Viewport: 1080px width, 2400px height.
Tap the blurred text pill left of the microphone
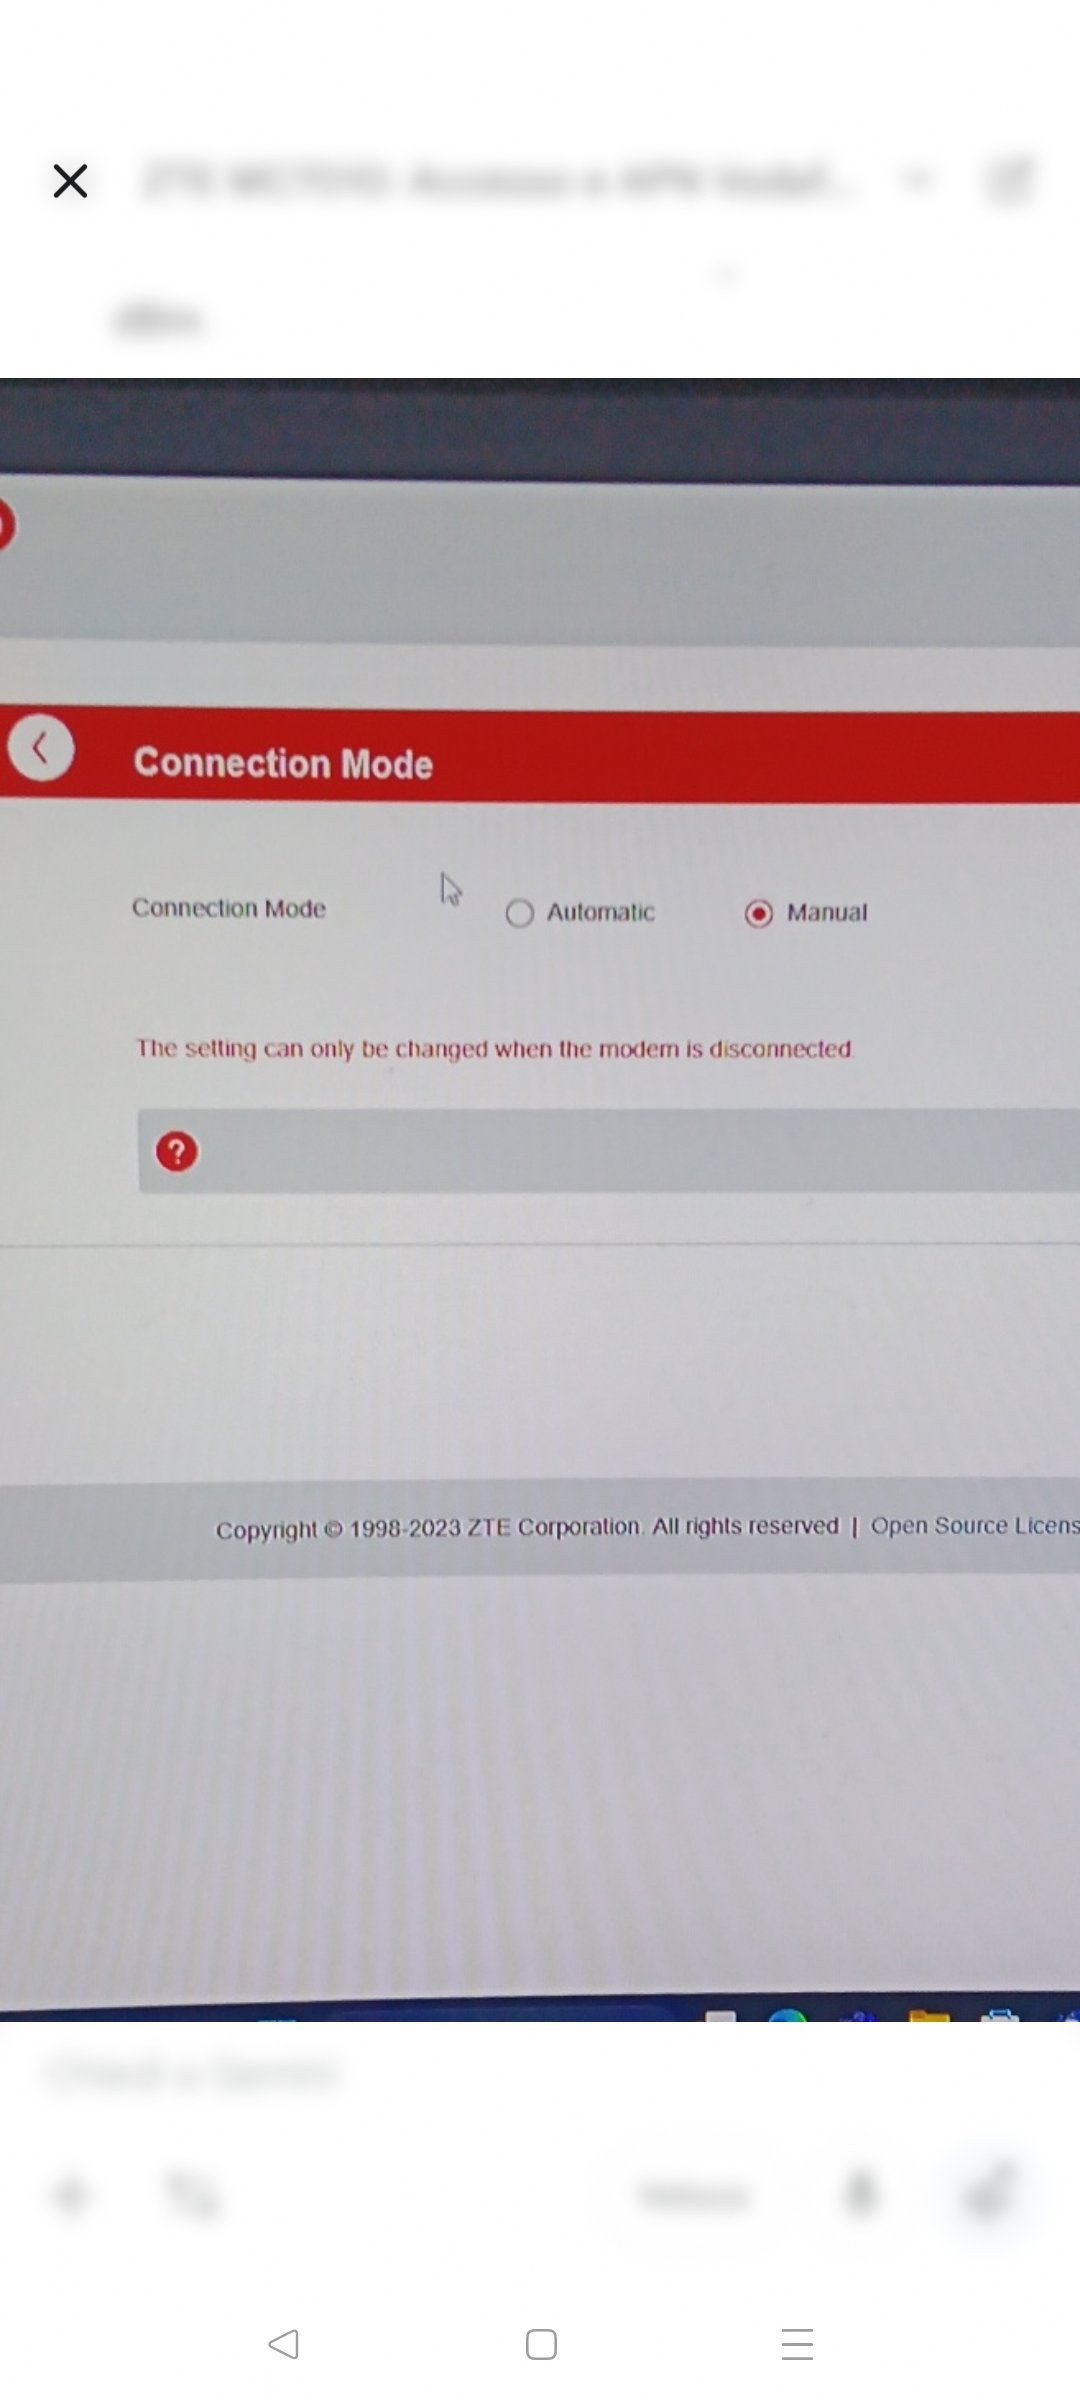click(694, 2196)
